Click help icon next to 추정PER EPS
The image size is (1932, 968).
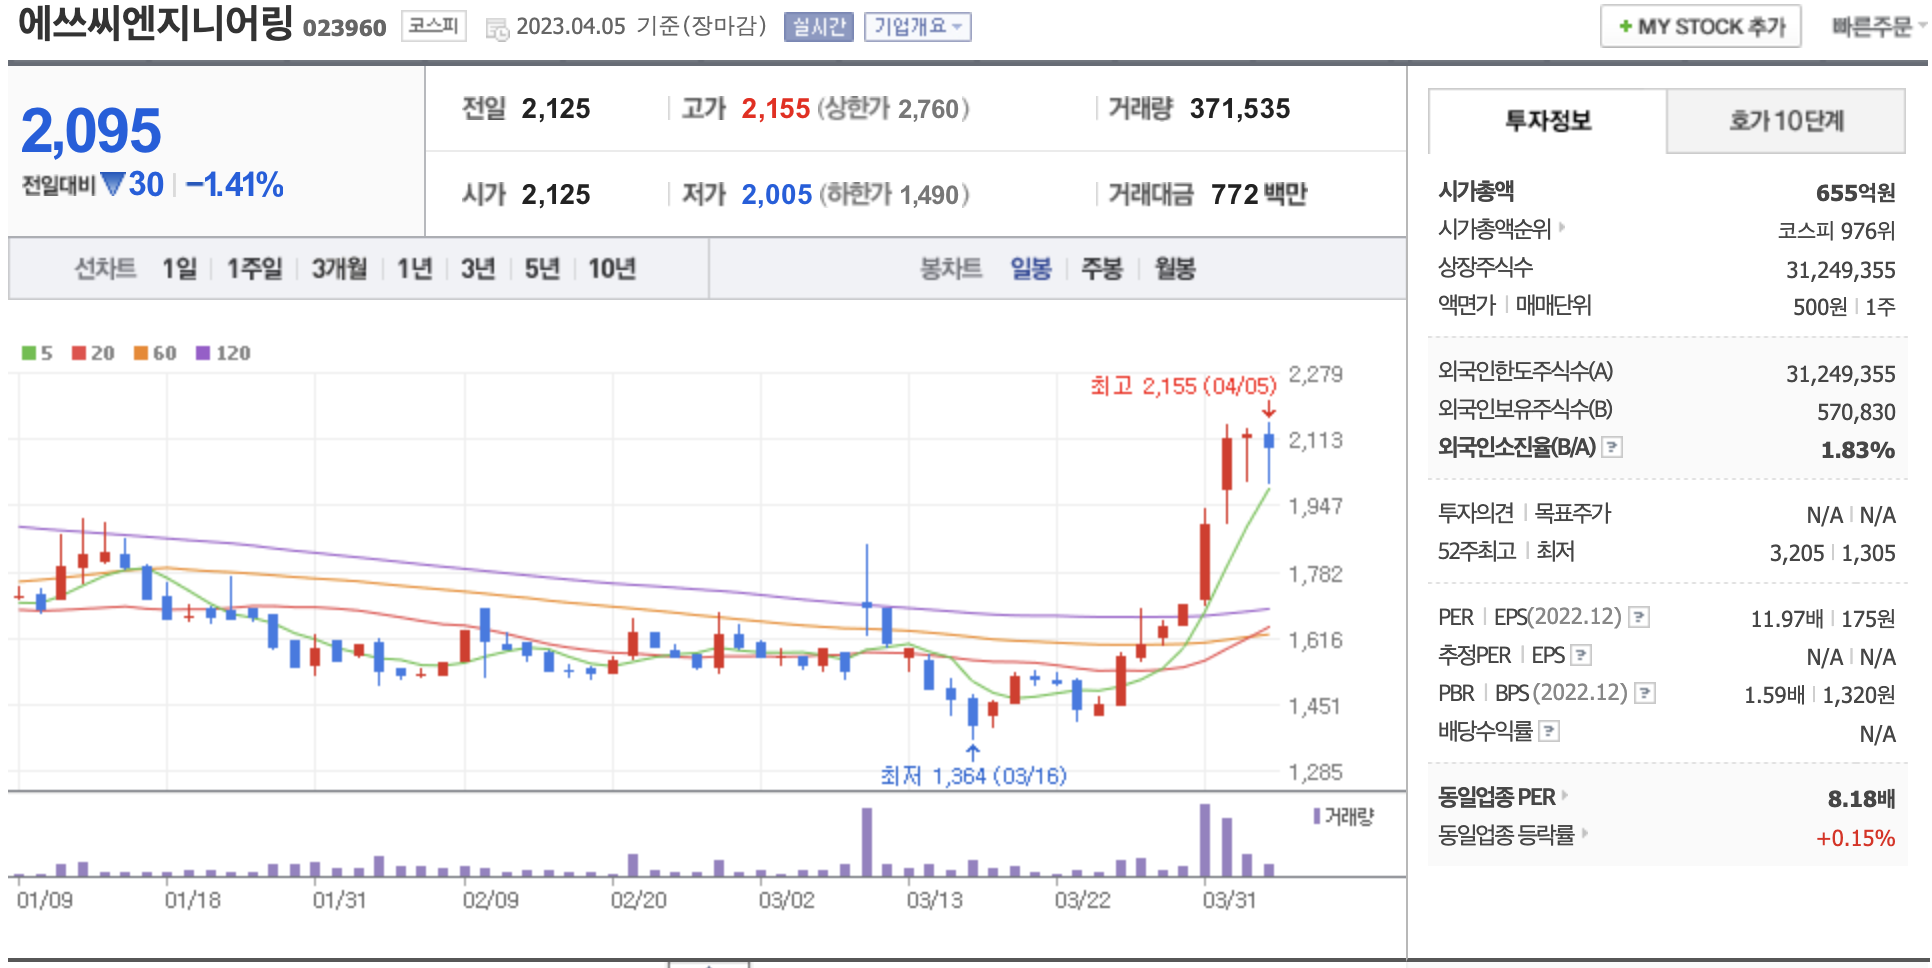pos(1581,655)
